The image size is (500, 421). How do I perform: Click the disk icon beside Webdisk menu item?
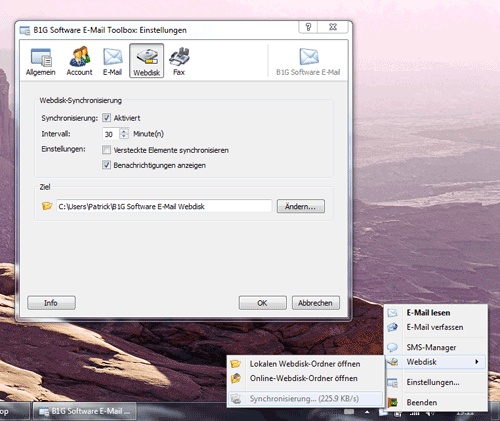pos(393,362)
